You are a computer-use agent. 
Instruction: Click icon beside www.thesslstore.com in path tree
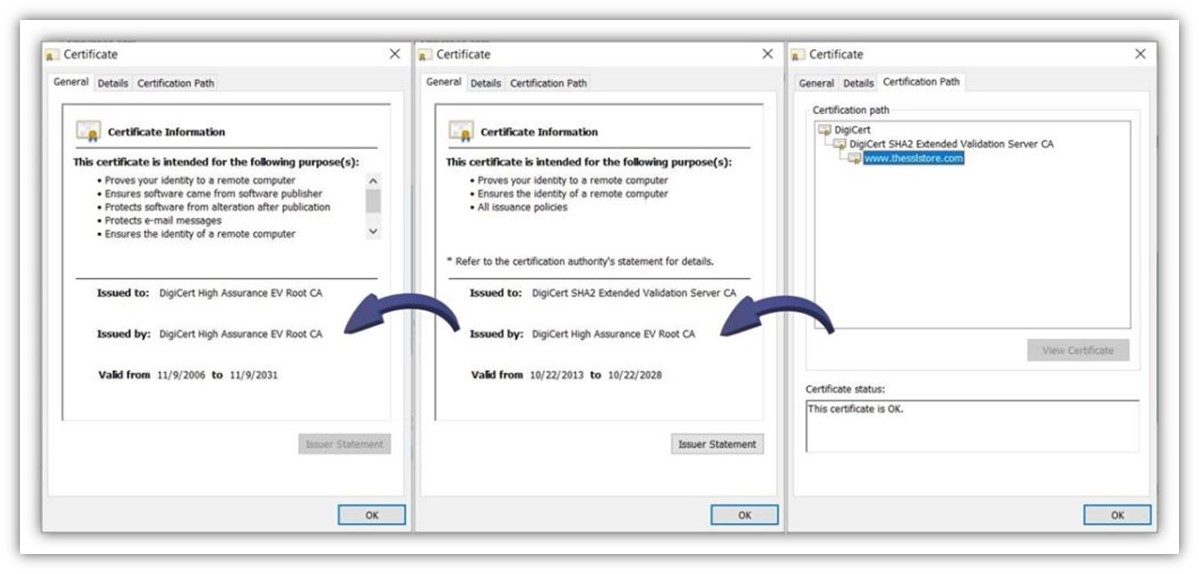point(854,158)
